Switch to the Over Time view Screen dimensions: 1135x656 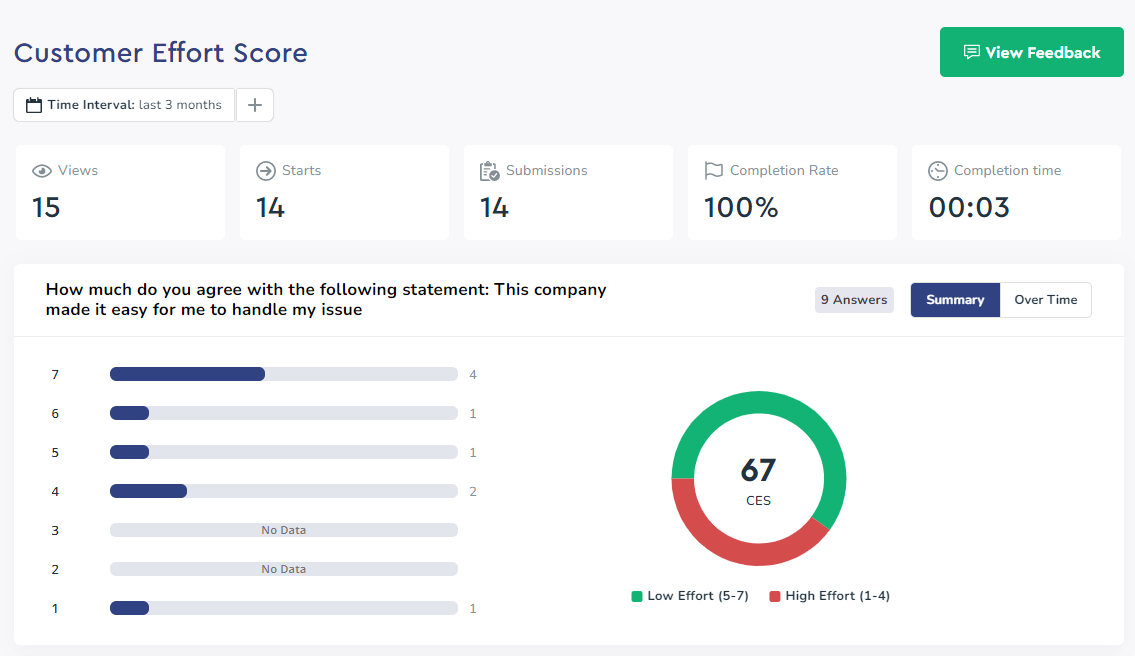pyautogui.click(x=1045, y=300)
